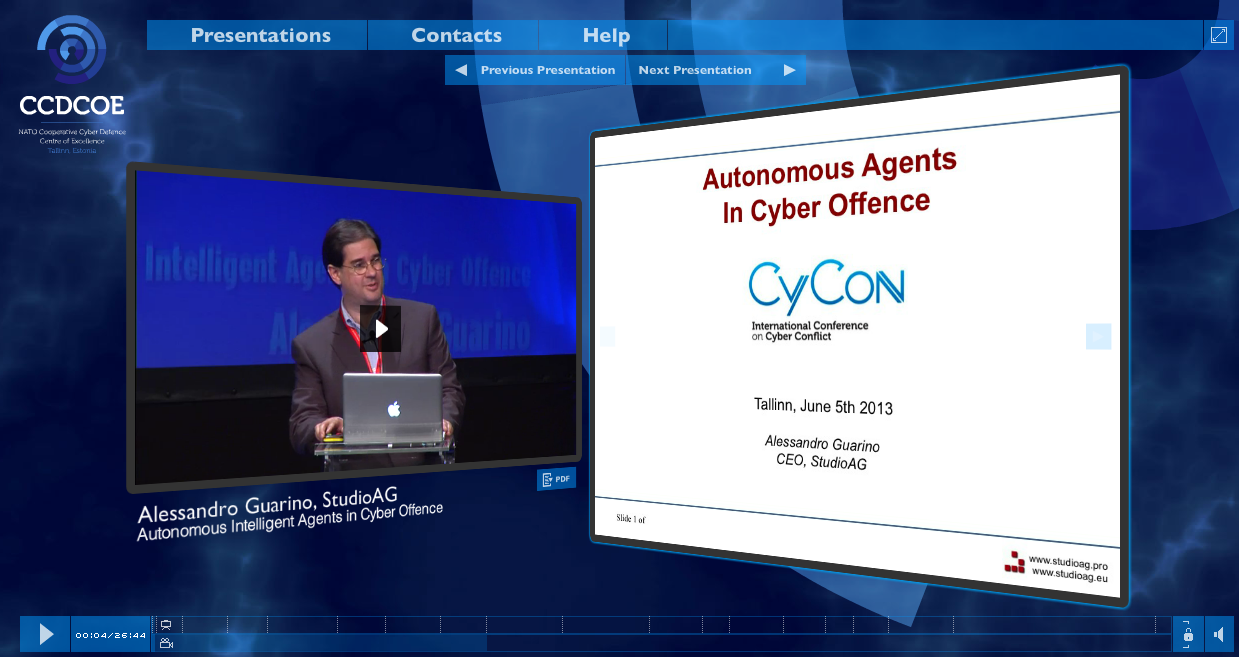Image resolution: width=1239 pixels, height=657 pixels.
Task: Click the play button in bottom control bar
Action: tap(45, 634)
